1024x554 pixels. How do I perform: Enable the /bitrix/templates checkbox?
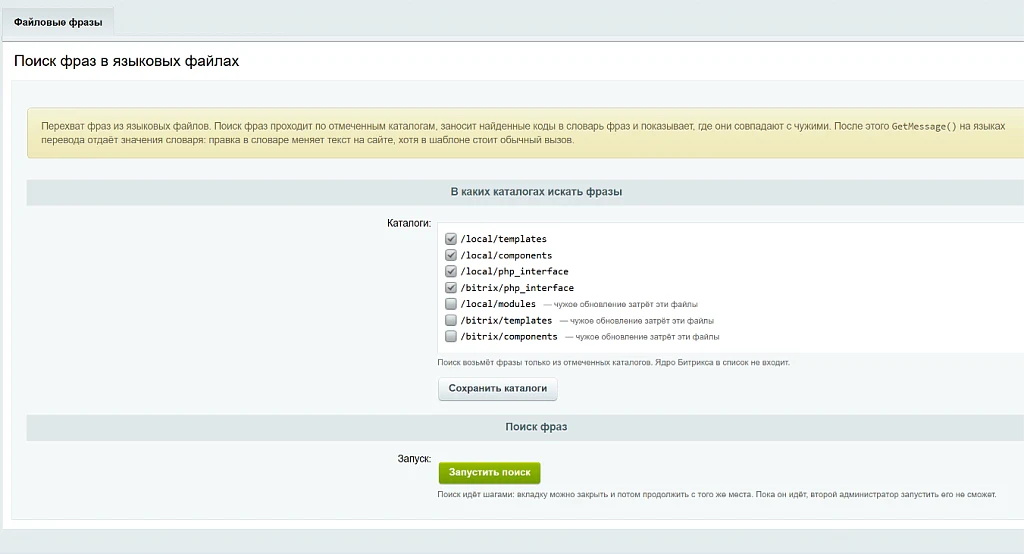tap(451, 320)
